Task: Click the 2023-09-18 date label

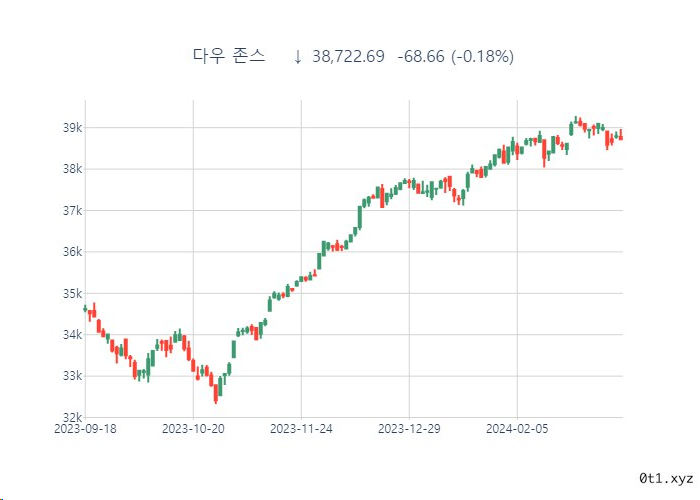Action: coord(85,429)
